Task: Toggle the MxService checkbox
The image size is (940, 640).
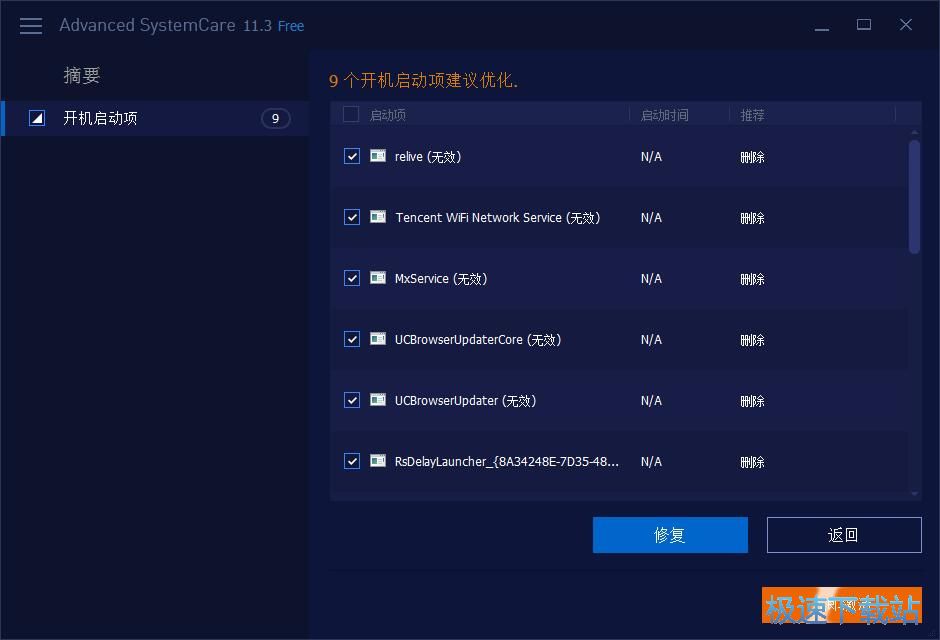Action: tap(351, 278)
